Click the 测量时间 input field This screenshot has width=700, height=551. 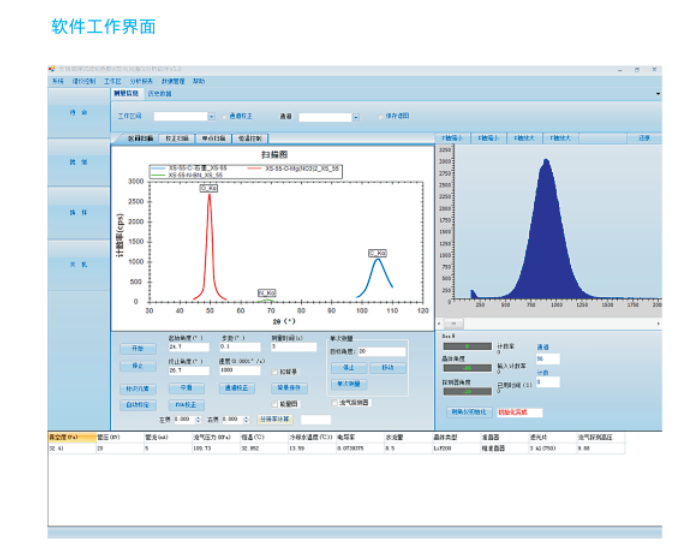pos(294,347)
